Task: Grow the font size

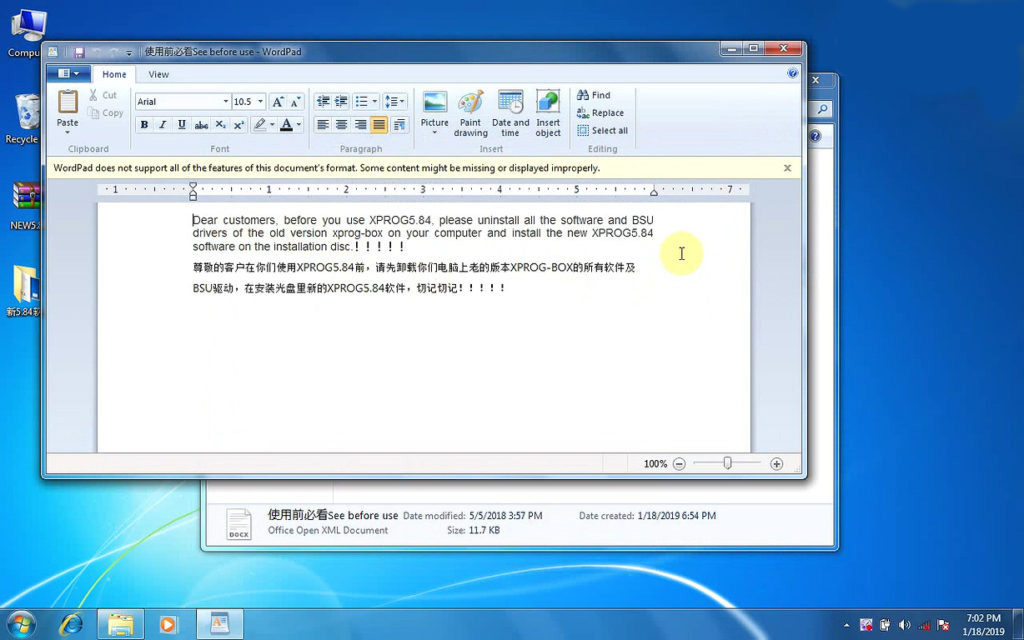Action: click(x=278, y=102)
